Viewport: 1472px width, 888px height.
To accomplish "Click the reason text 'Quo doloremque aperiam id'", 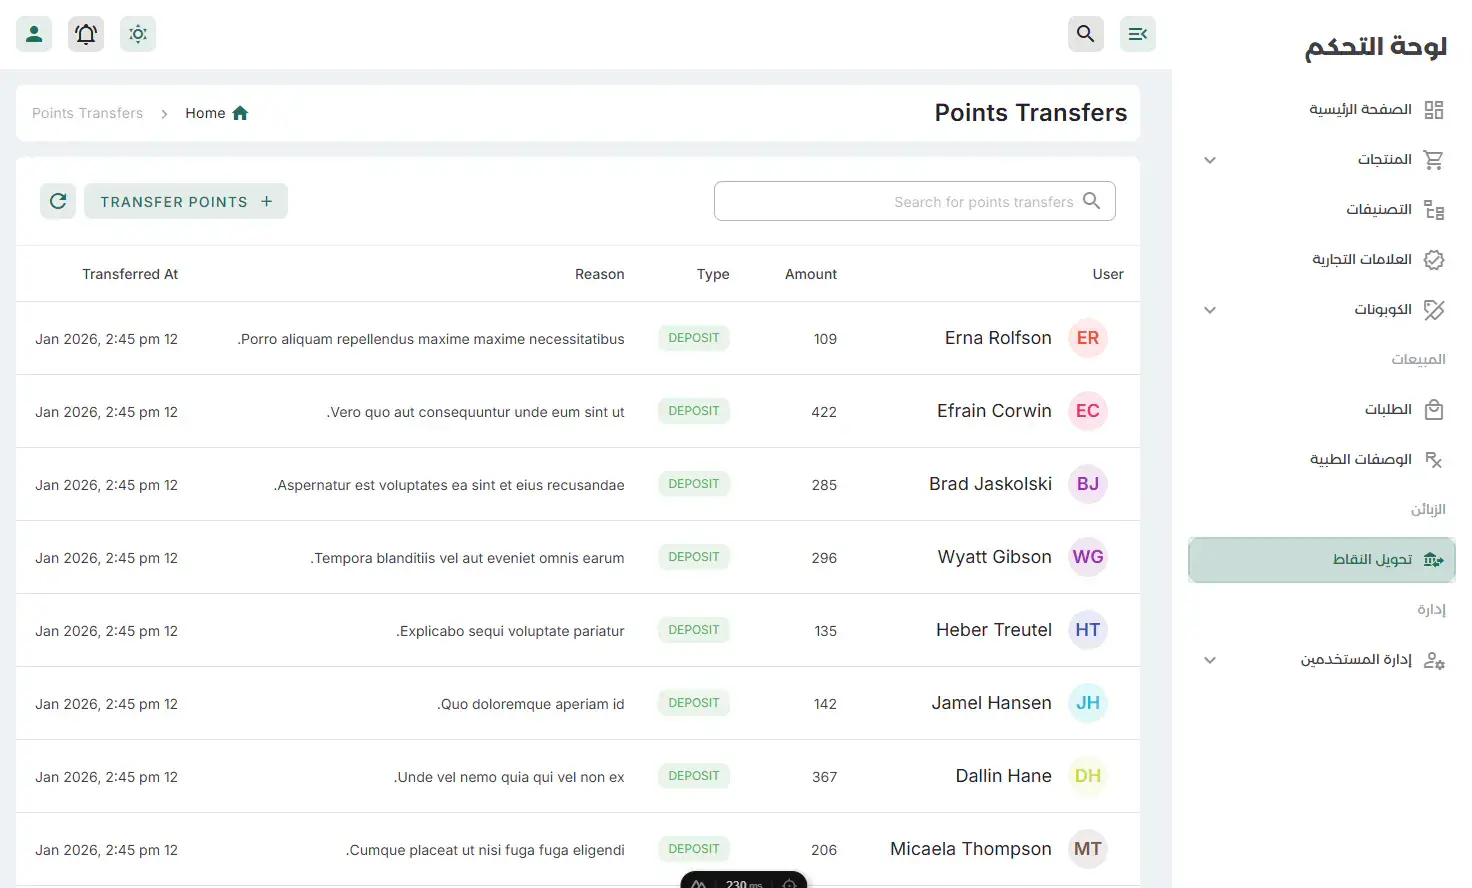I will (531, 704).
